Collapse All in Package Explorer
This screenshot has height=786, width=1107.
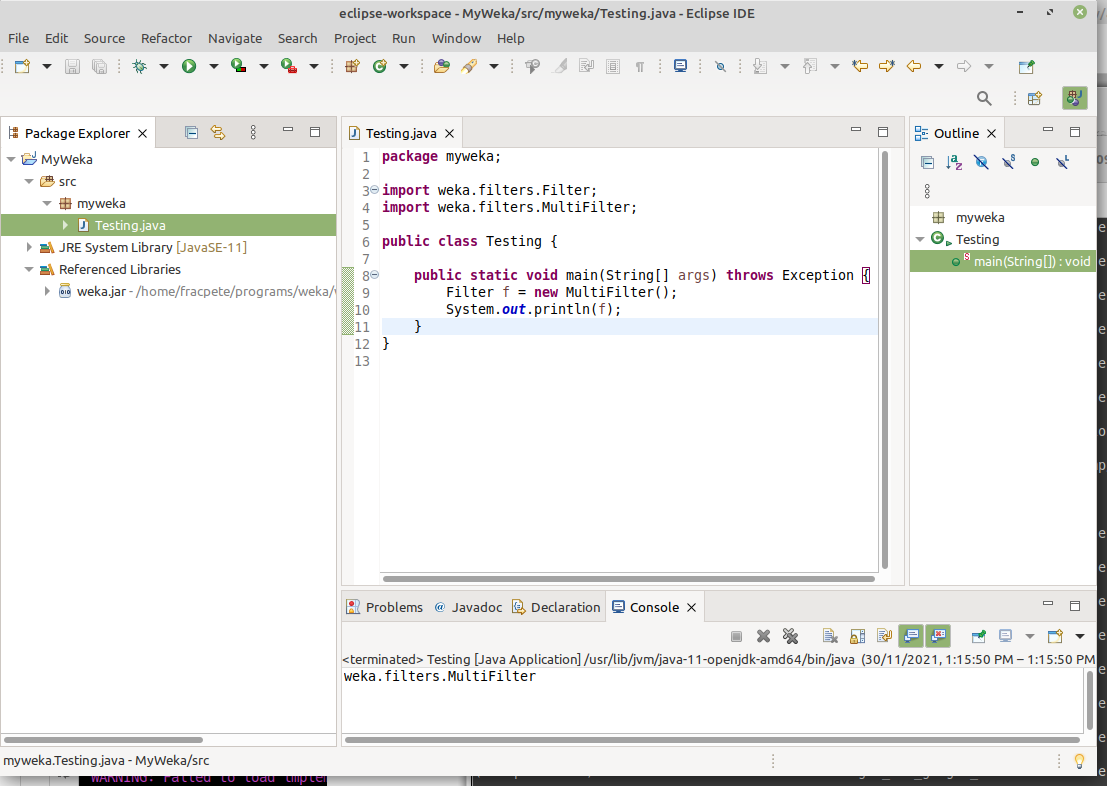(x=191, y=132)
